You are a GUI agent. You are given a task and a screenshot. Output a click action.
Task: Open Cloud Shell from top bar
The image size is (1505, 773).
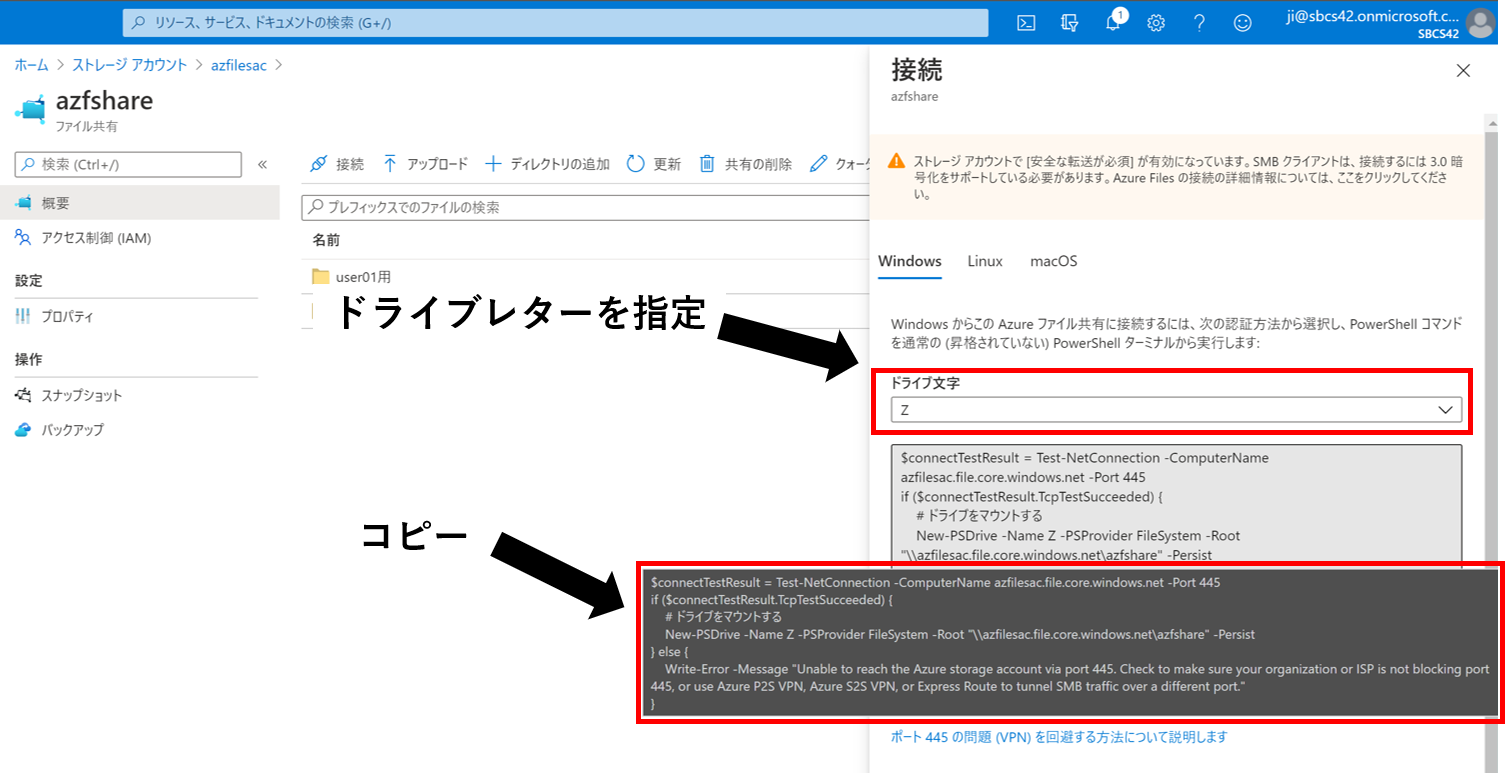1026,23
